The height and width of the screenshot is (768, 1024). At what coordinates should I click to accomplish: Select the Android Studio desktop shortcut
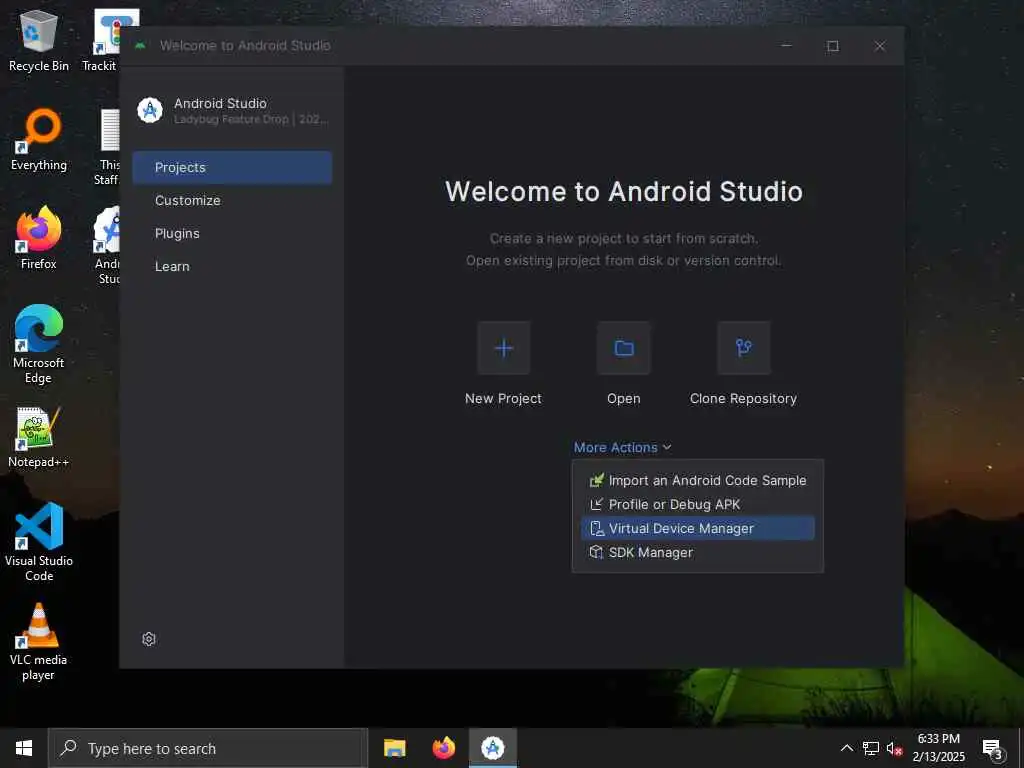coord(107,246)
